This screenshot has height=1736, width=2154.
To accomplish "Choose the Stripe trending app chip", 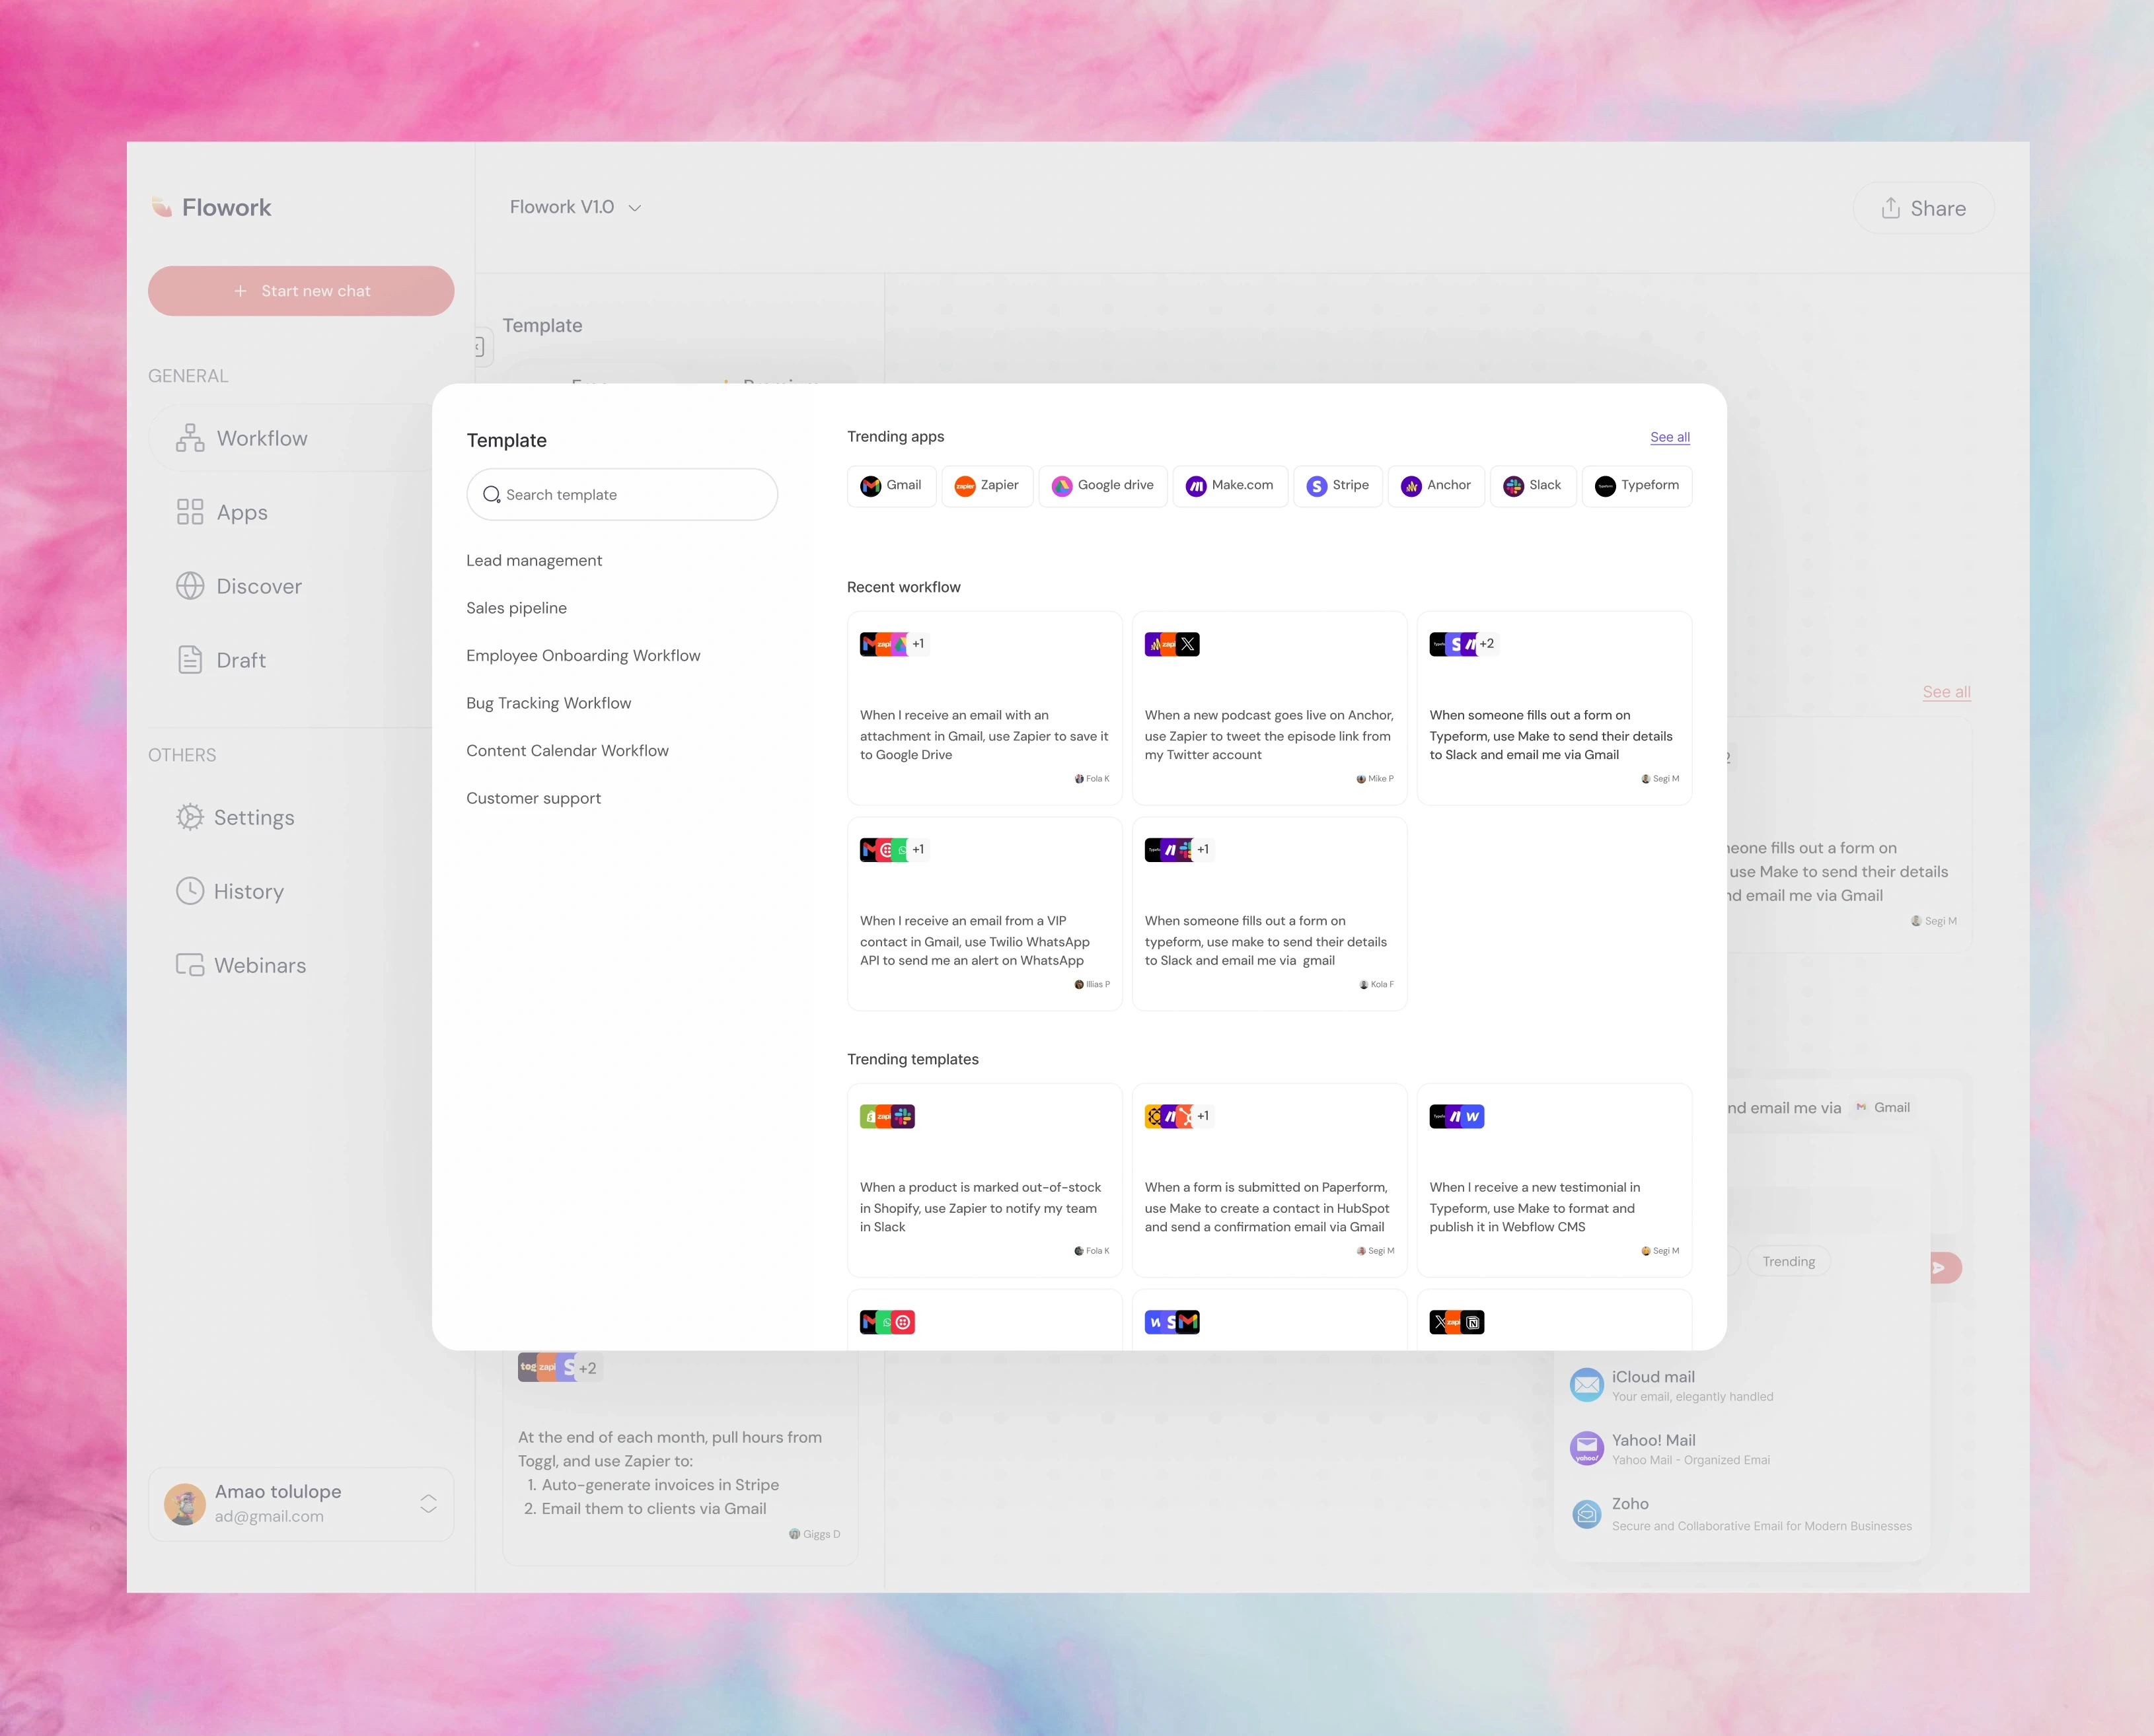I will click(1337, 486).
